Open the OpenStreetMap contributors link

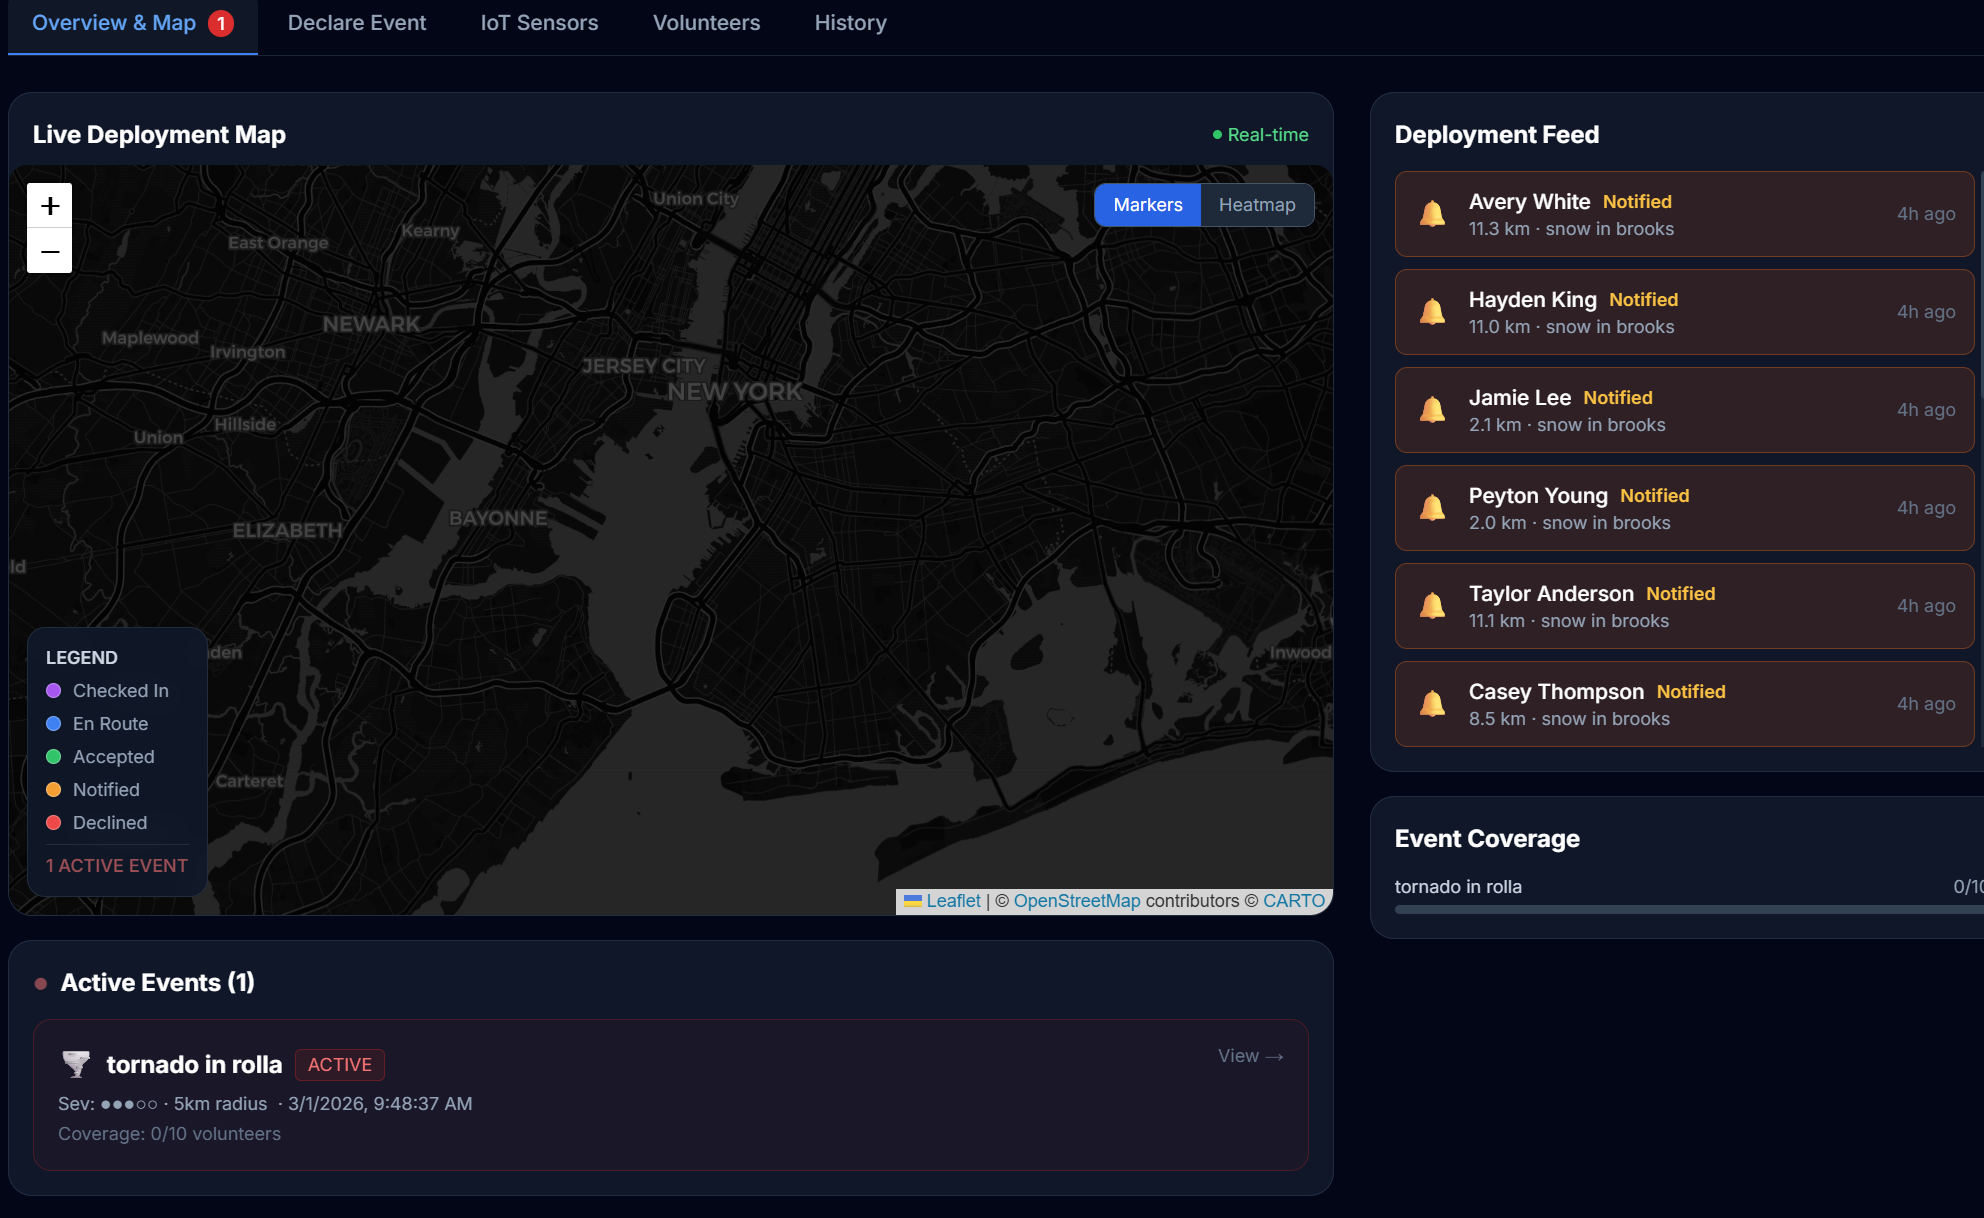tap(1076, 901)
